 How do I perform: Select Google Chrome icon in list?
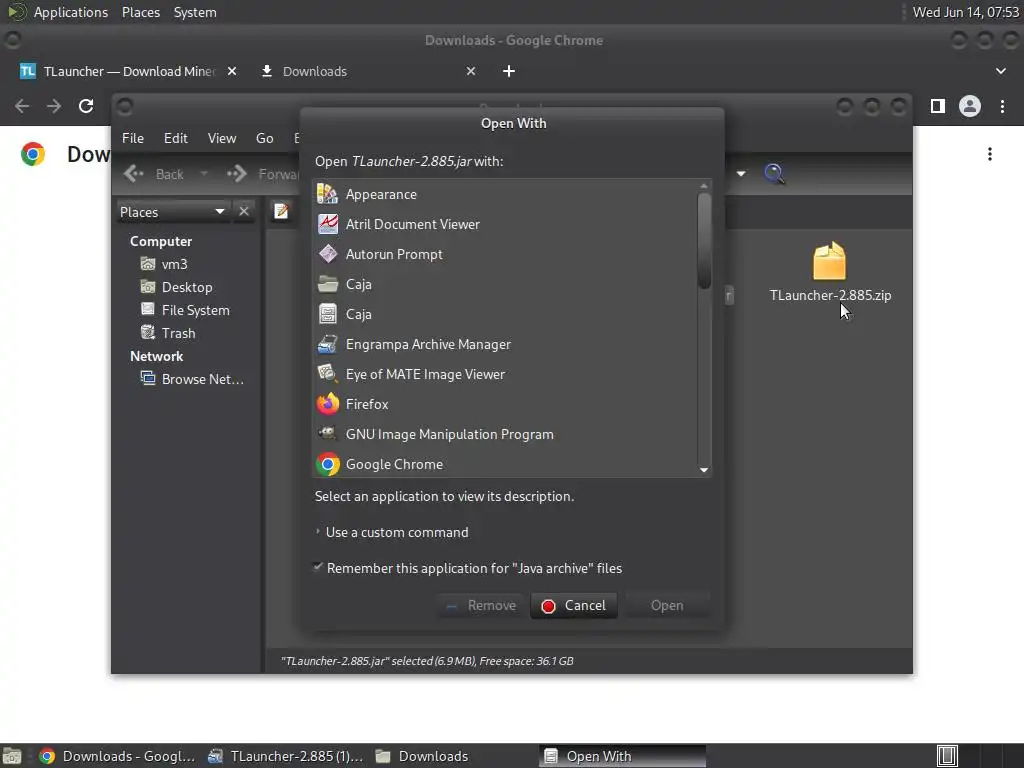328,464
